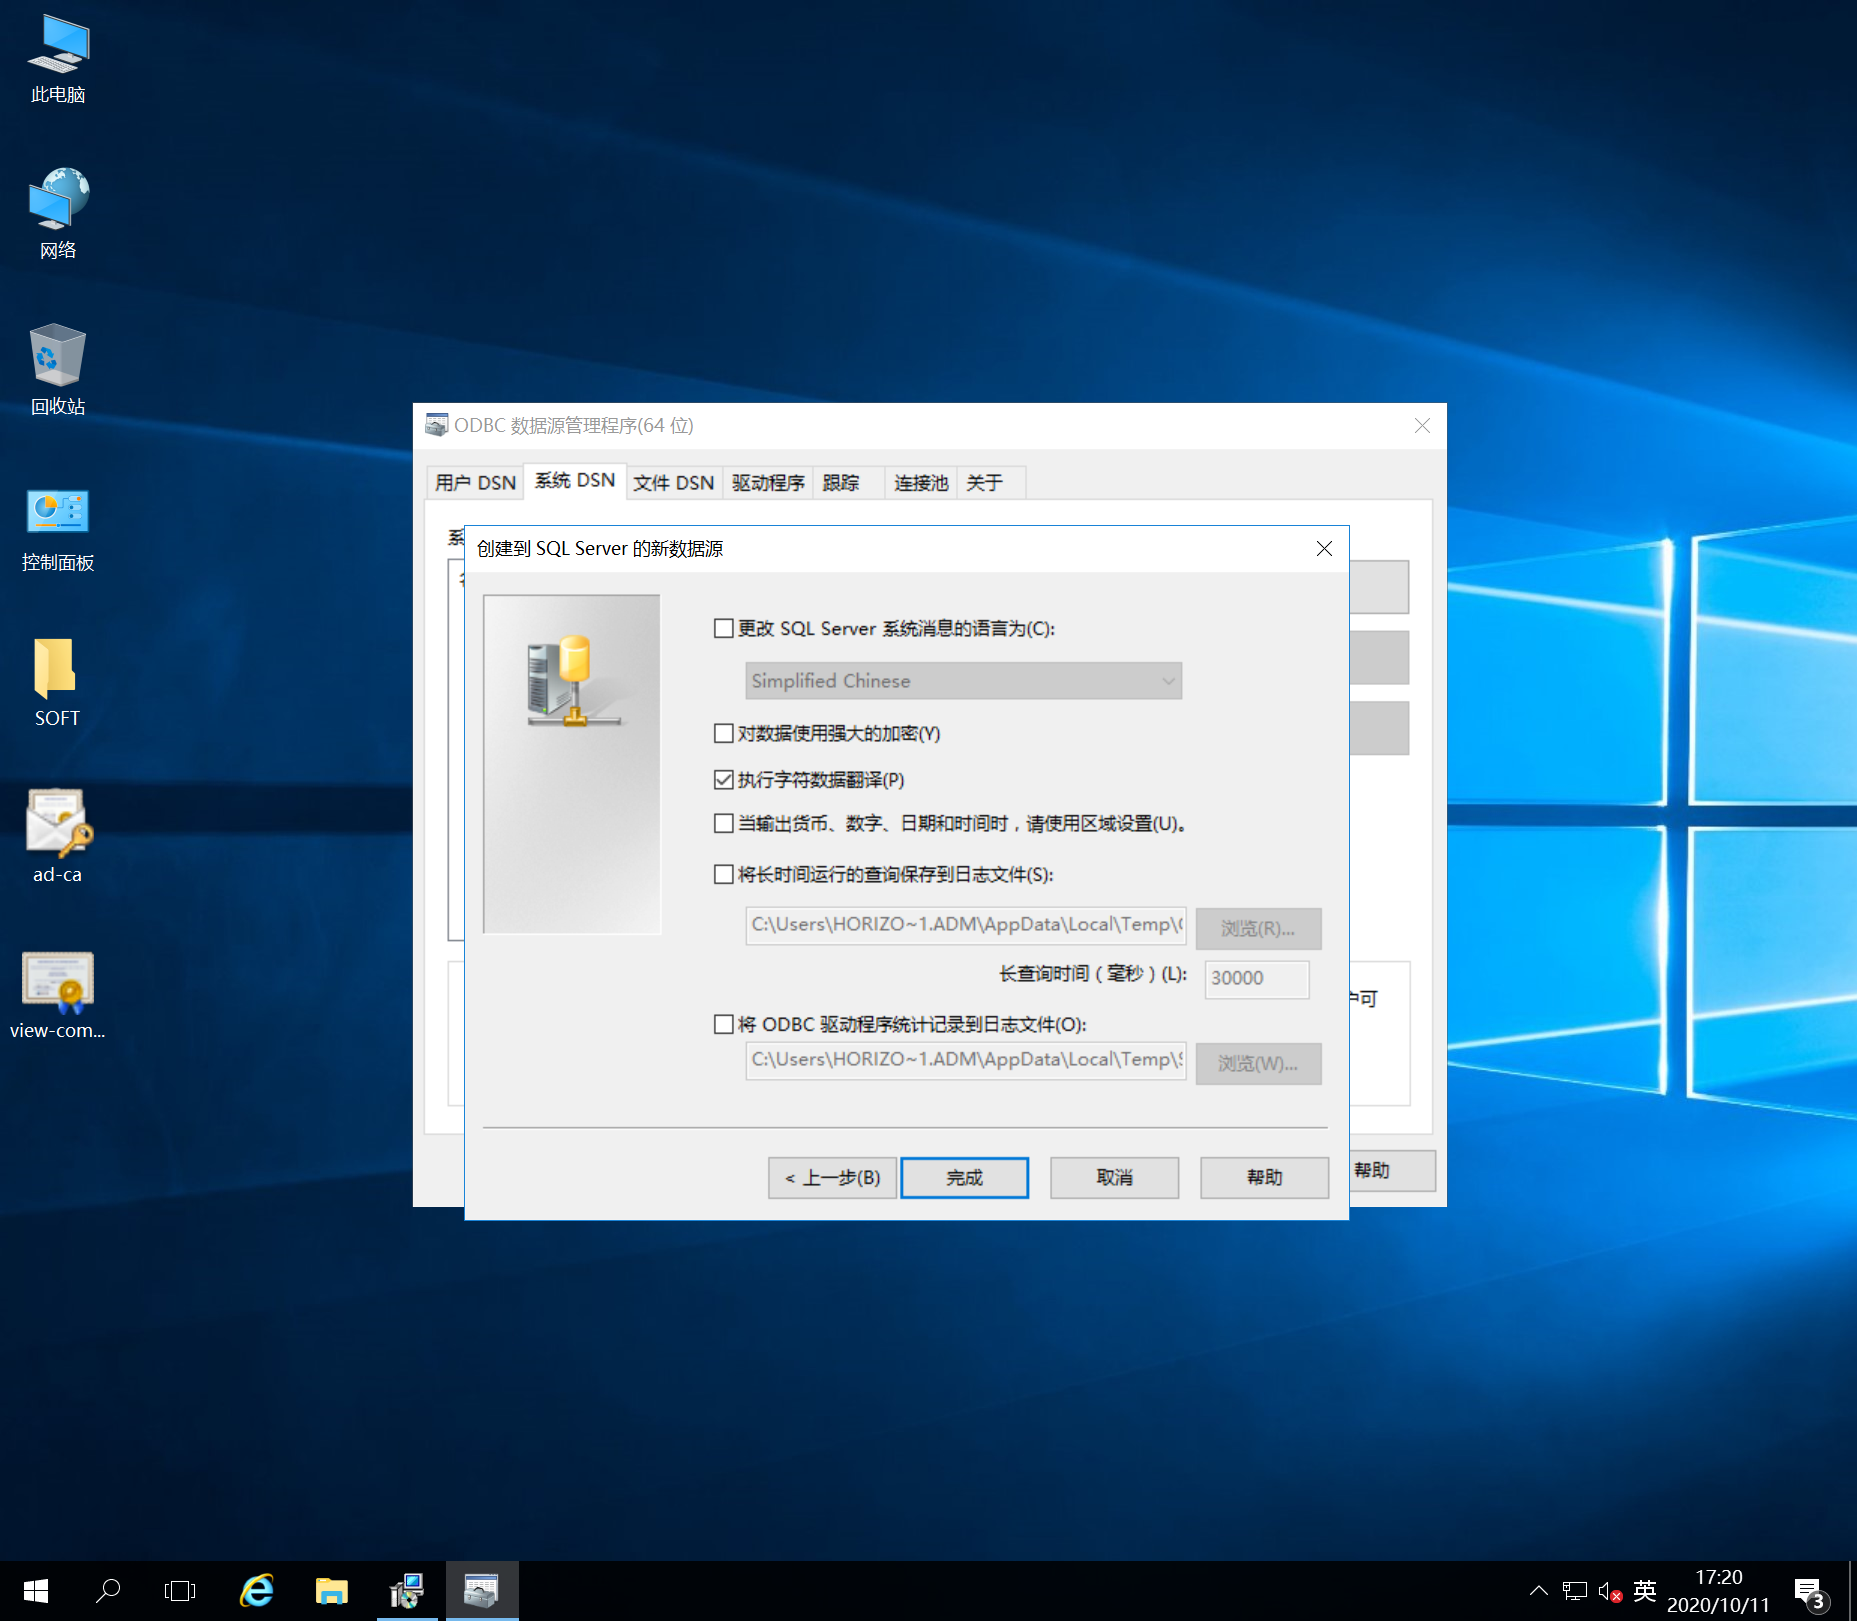Check 将 ODBC 驱动程序统计记录到日志文件

point(724,1025)
